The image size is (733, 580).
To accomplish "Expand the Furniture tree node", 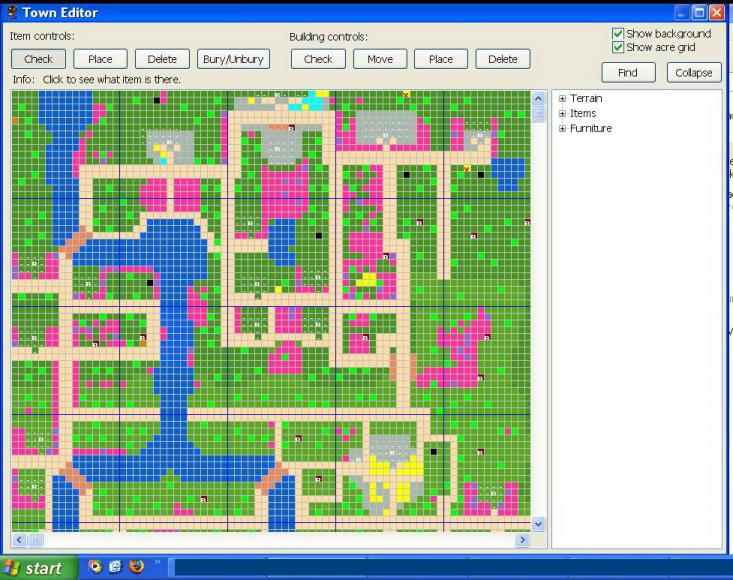I will pyautogui.click(x=562, y=129).
